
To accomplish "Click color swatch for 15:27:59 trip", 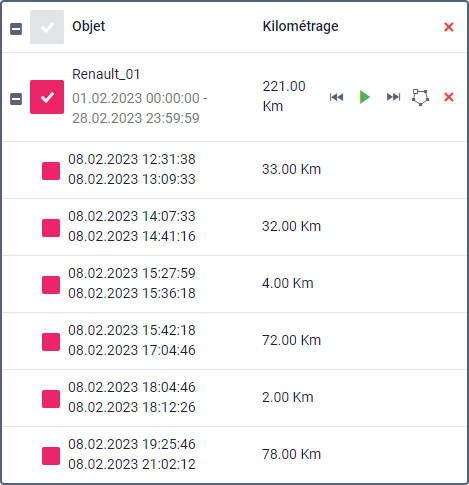I will (x=51, y=285).
